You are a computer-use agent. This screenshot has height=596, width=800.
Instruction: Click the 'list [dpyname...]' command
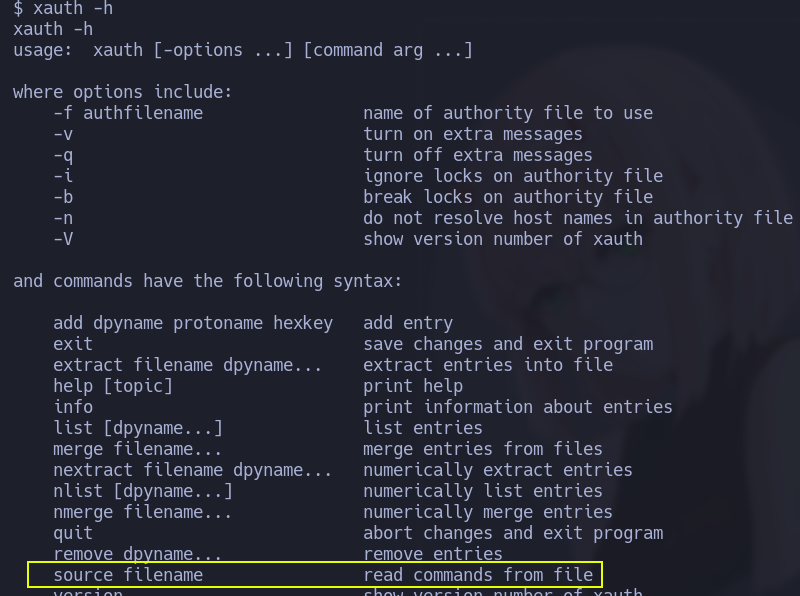[138, 428]
